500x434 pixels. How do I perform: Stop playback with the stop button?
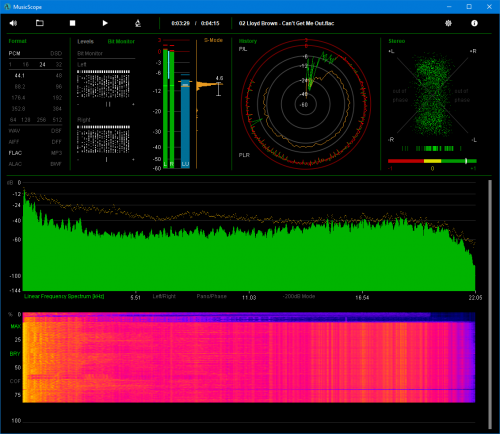[72, 23]
